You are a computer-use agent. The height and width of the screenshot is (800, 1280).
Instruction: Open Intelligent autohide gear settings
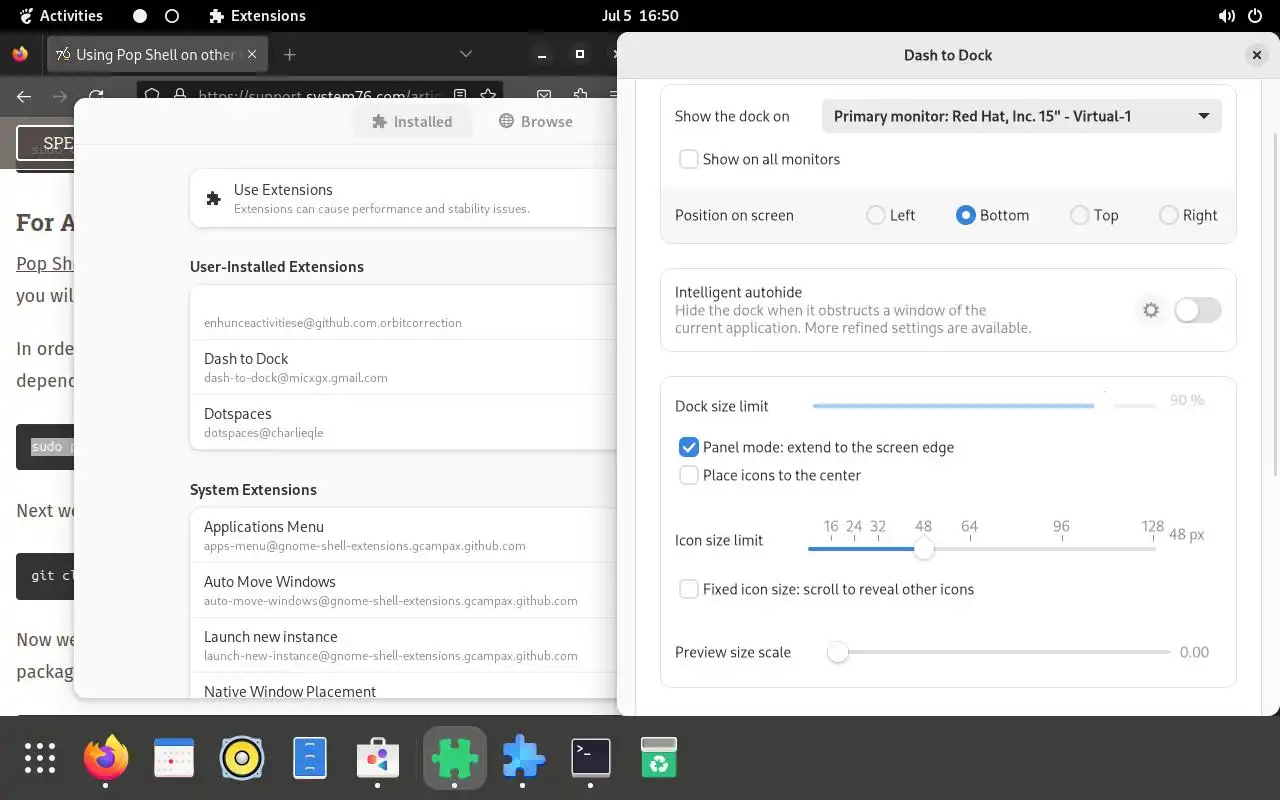point(1151,310)
